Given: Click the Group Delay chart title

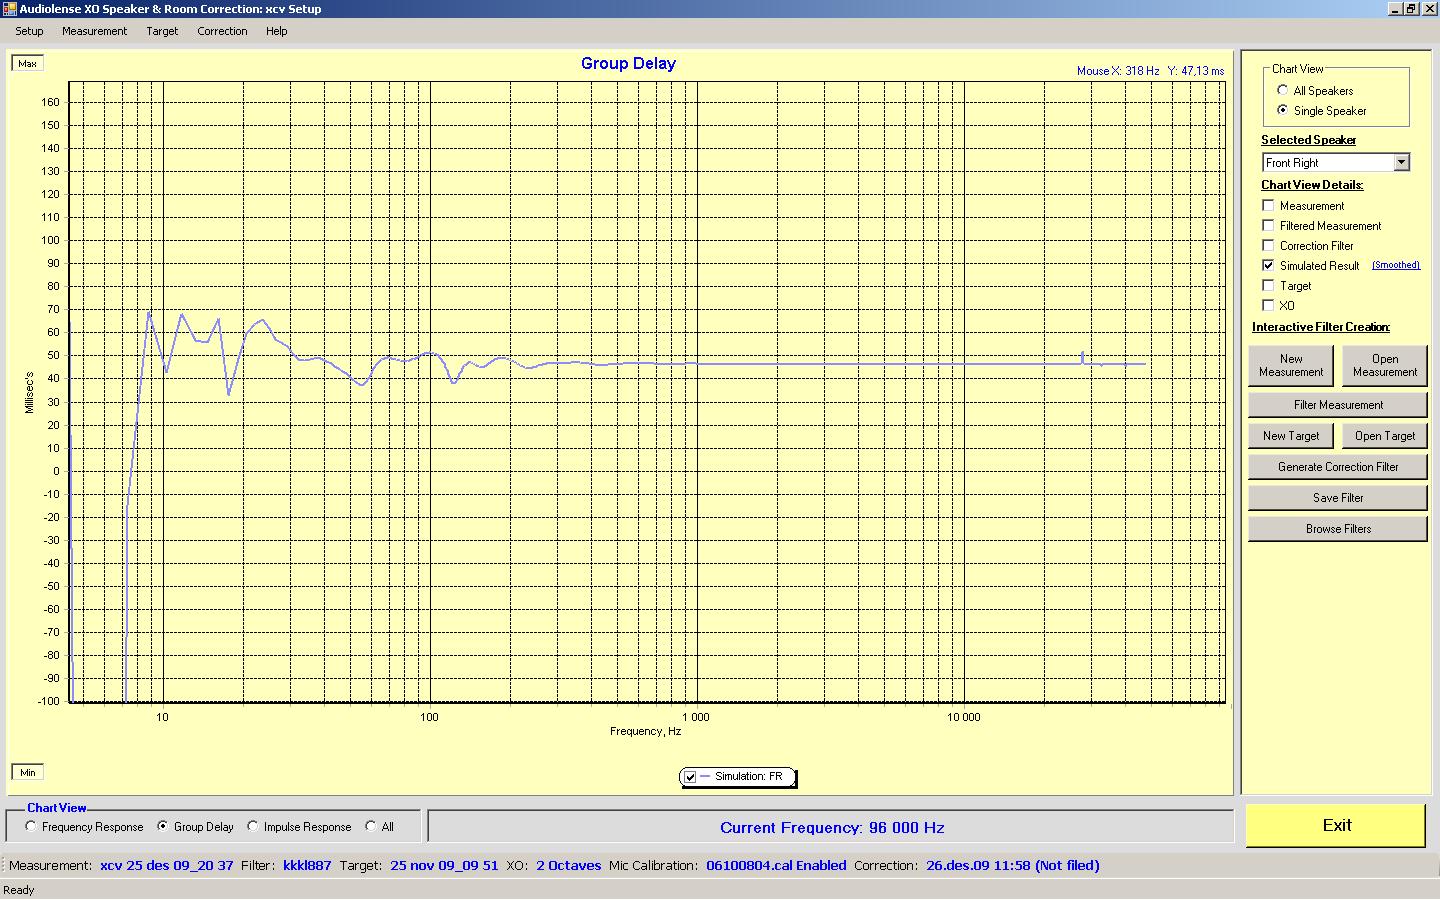Looking at the screenshot, I should pyautogui.click(x=628, y=63).
